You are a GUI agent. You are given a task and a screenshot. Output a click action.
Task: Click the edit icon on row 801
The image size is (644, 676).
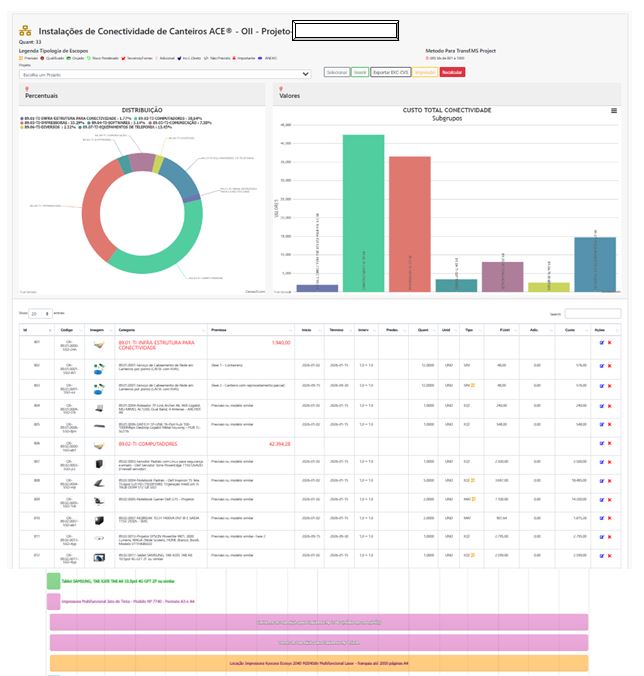point(602,343)
